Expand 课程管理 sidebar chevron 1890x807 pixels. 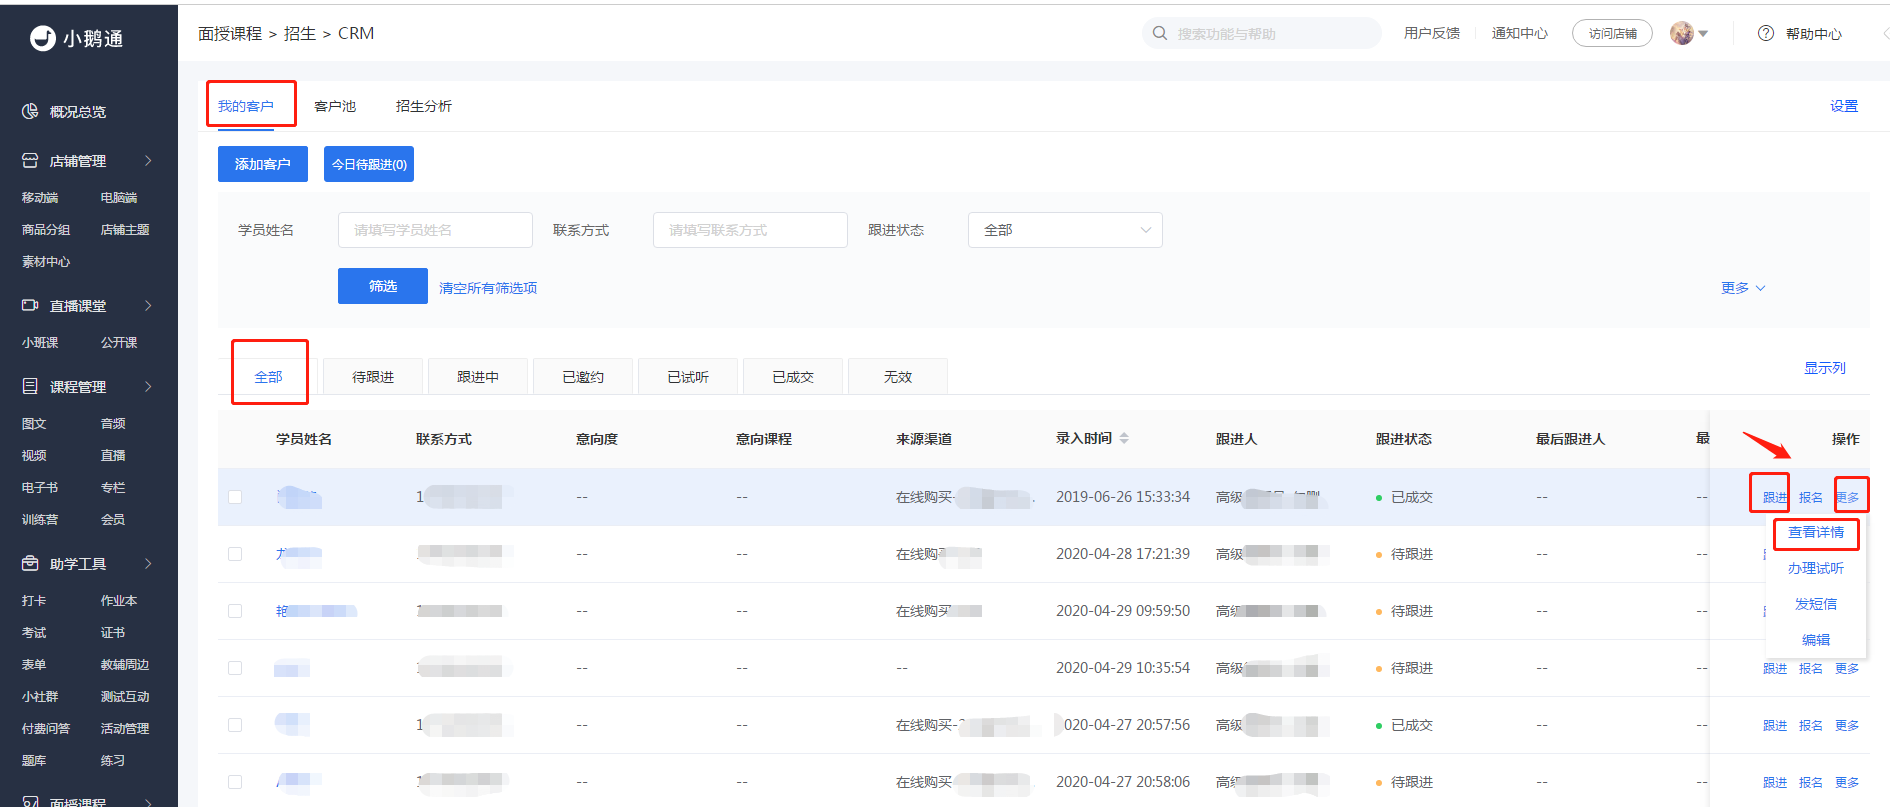coord(148,387)
